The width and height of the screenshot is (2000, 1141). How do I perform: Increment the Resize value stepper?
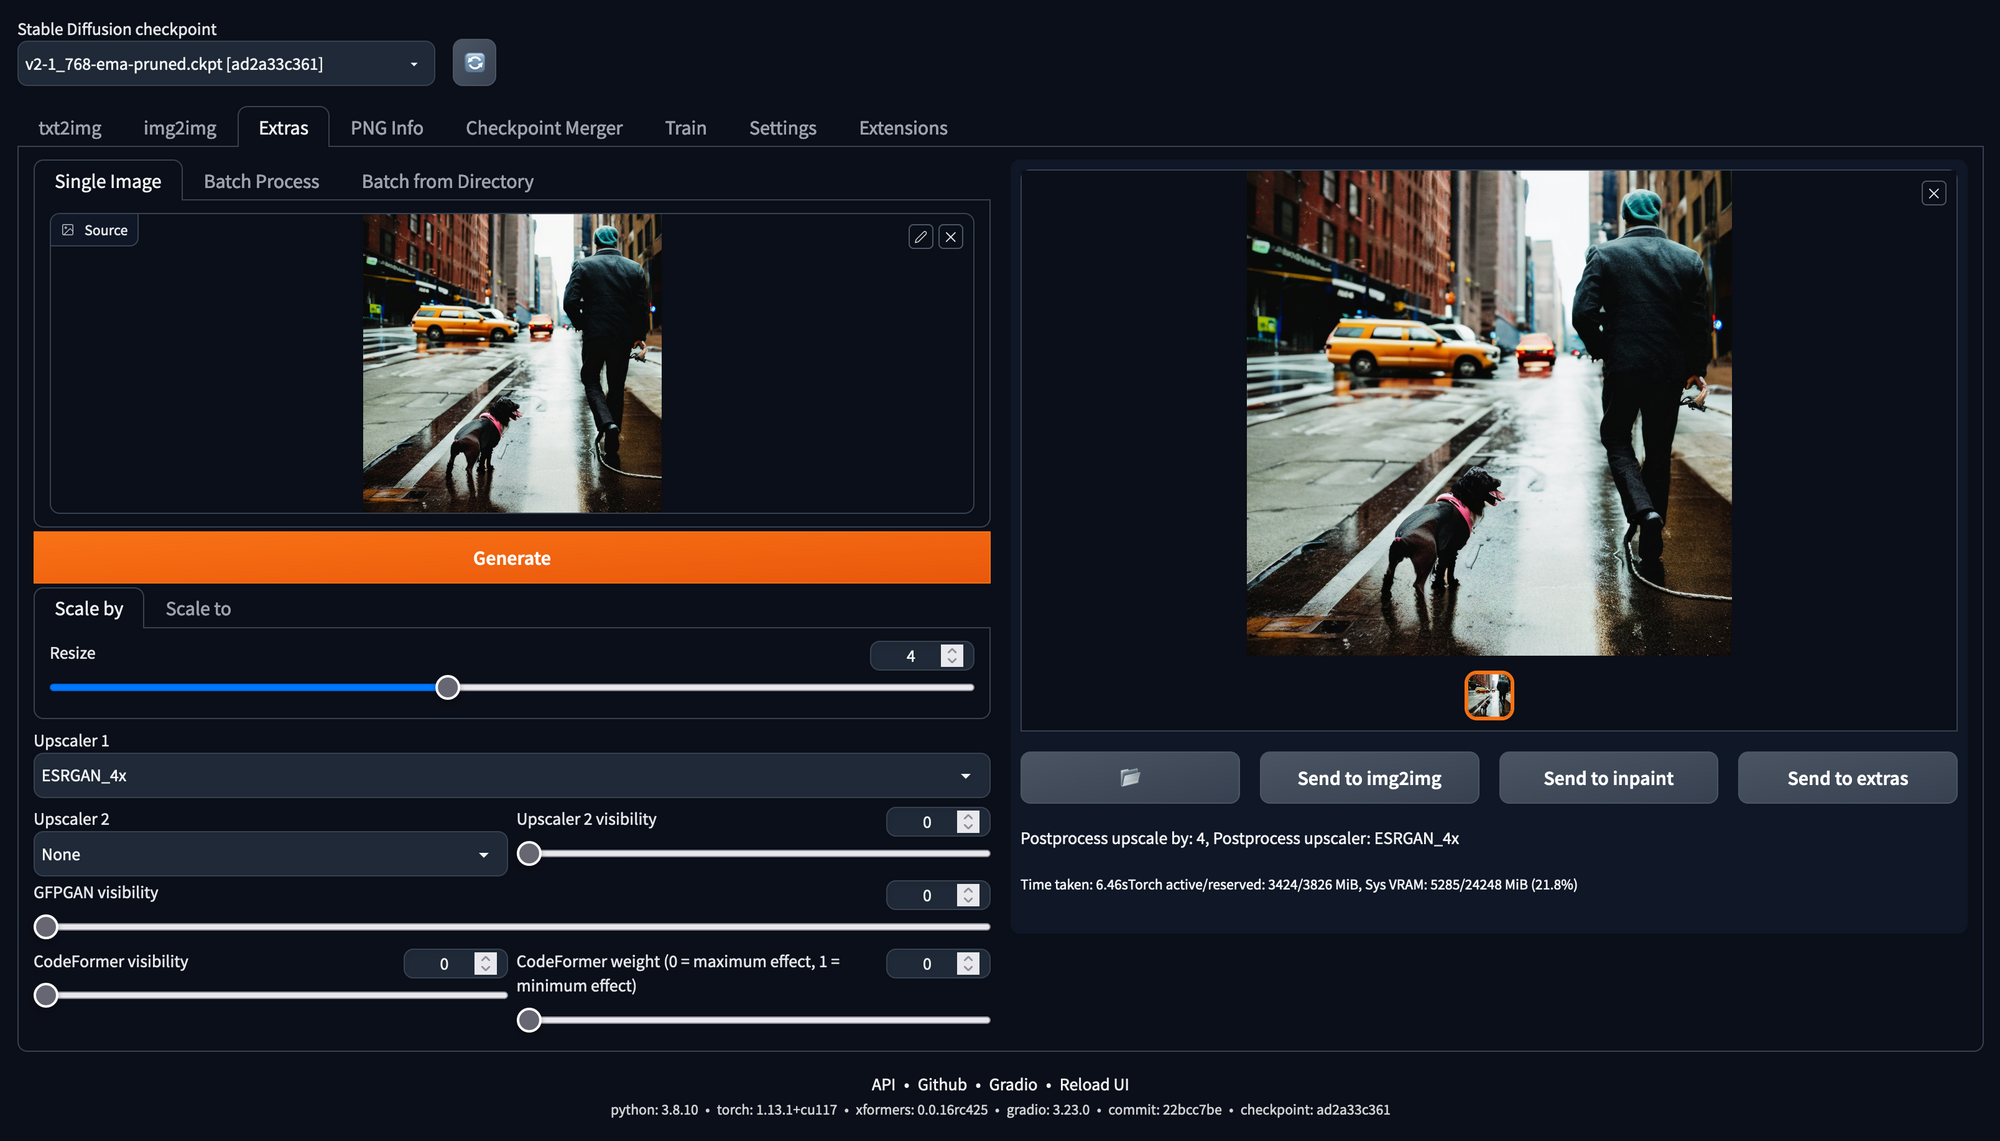click(x=952, y=650)
